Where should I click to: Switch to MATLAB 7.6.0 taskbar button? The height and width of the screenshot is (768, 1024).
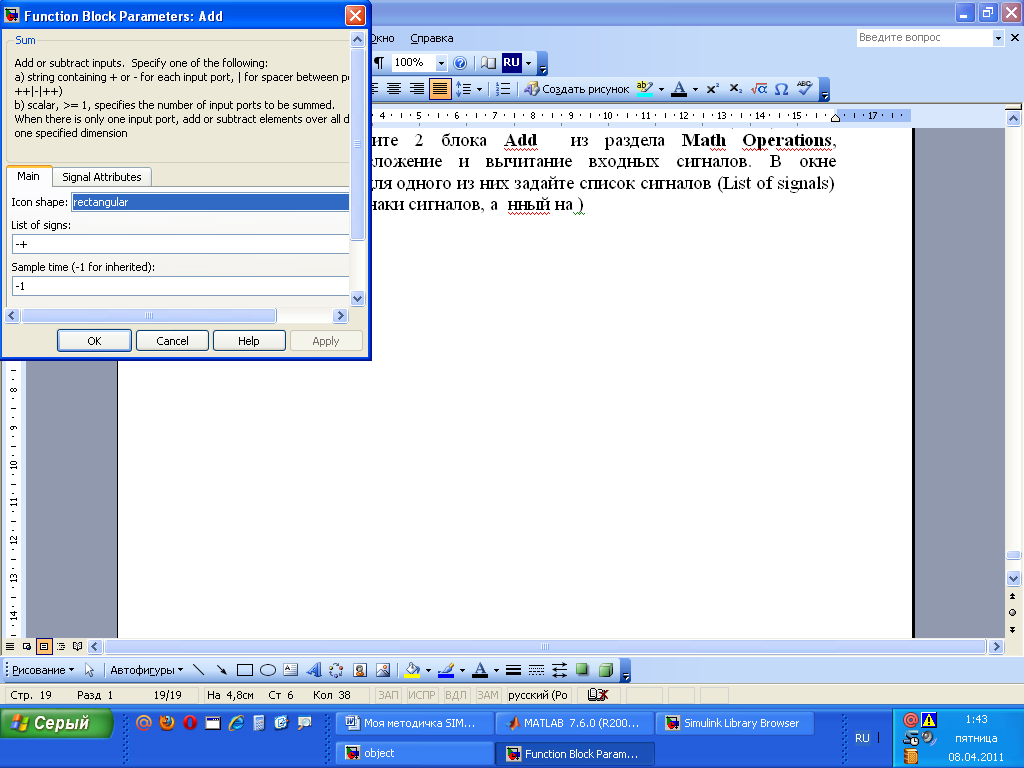575,723
